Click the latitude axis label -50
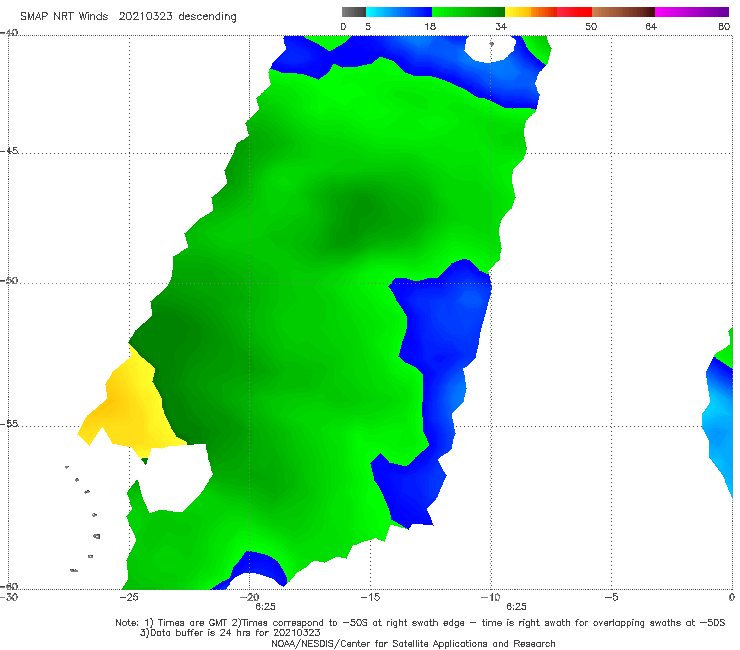Screen dimensions: 740x650 point(9,281)
